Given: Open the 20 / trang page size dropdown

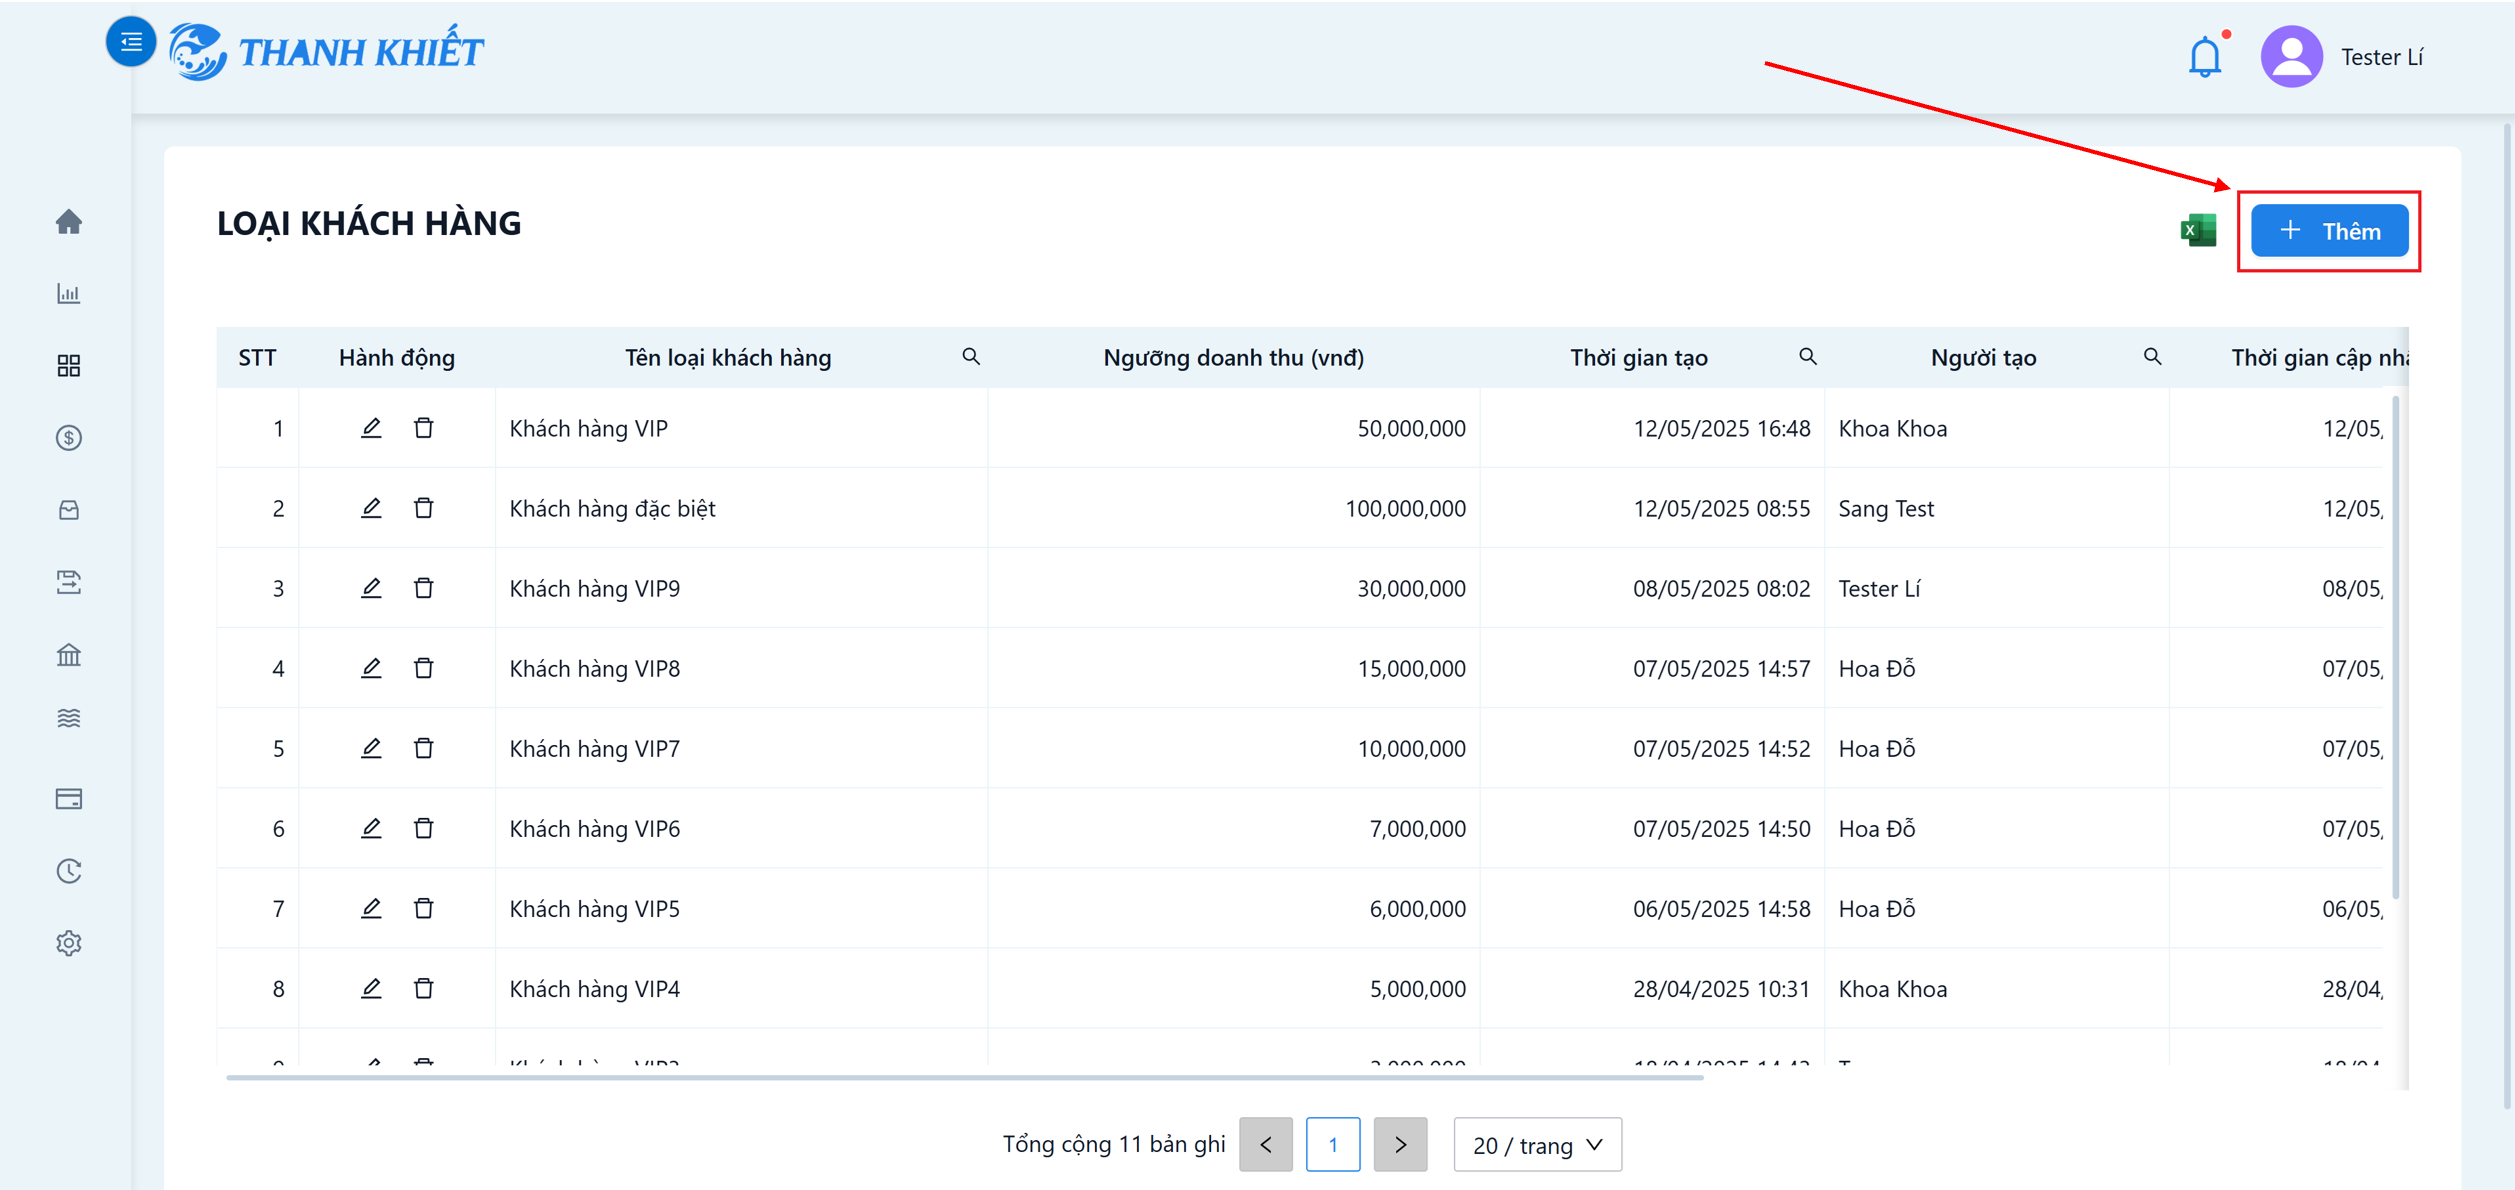Looking at the screenshot, I should [x=1538, y=1144].
